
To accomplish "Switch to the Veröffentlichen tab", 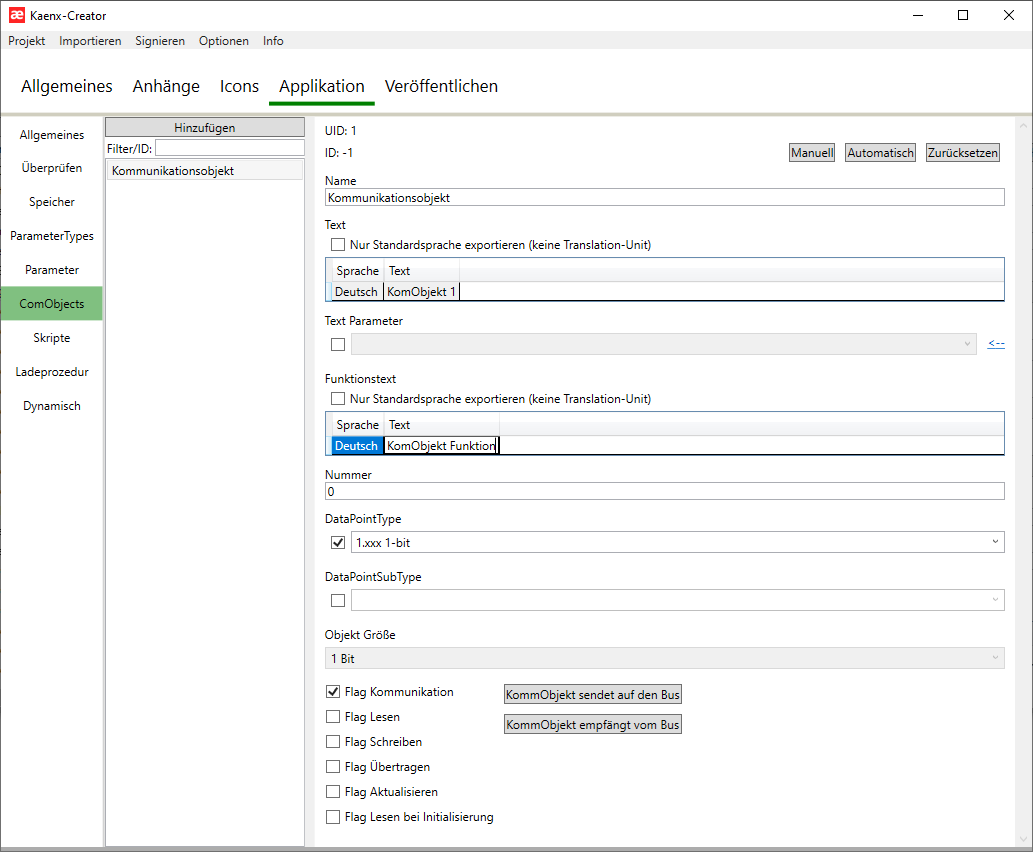I will (441, 86).
